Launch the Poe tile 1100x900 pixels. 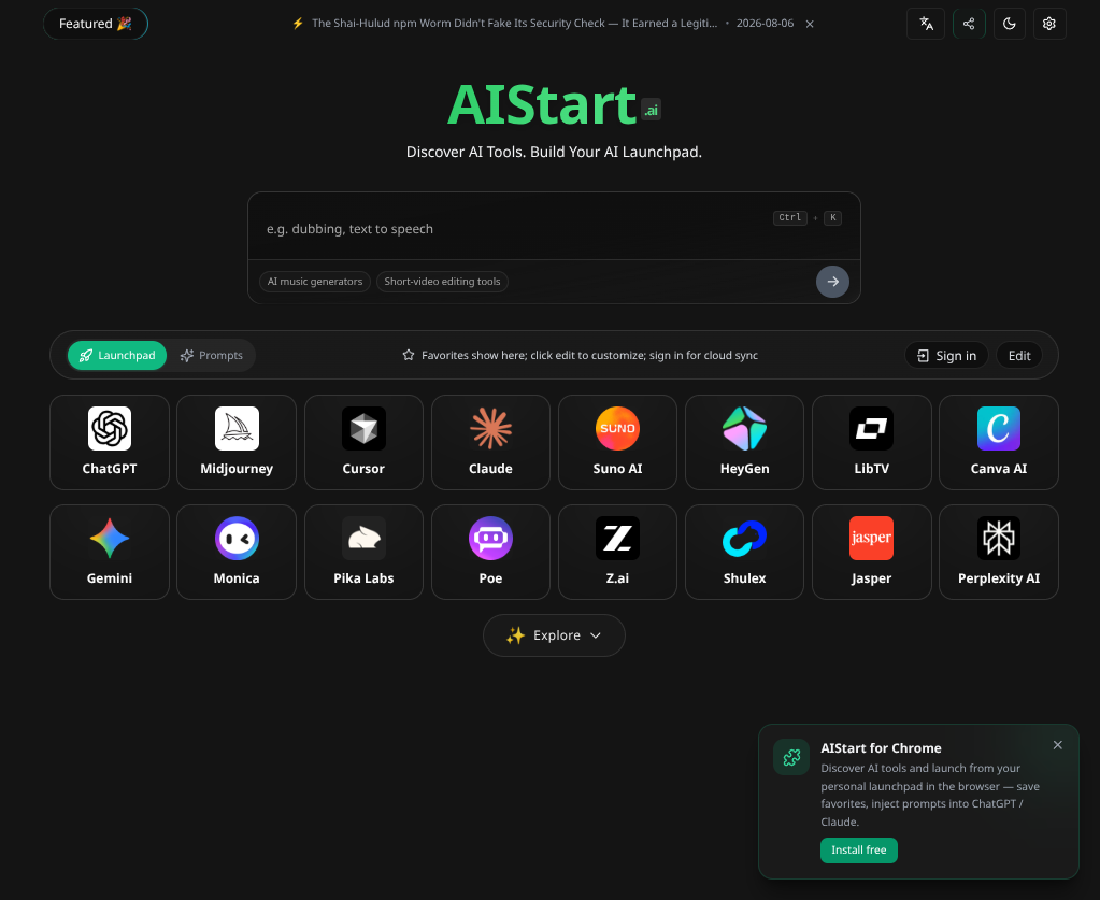[490, 552]
